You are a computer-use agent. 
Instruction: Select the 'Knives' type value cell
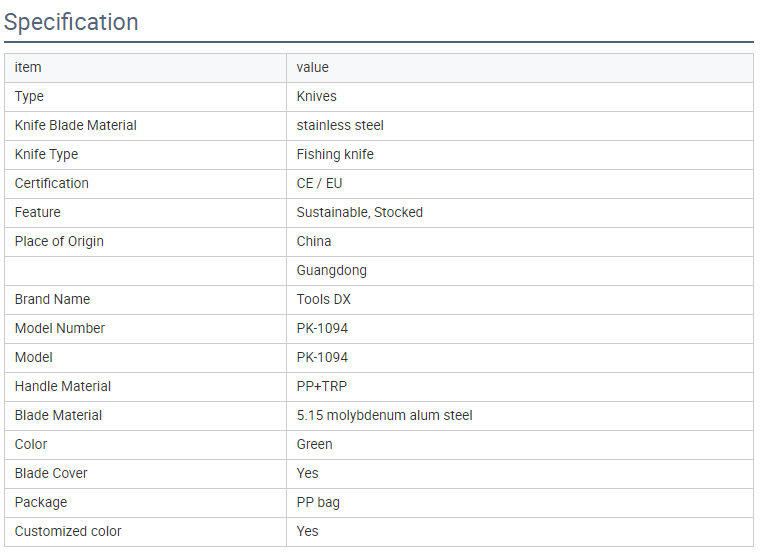[520, 97]
